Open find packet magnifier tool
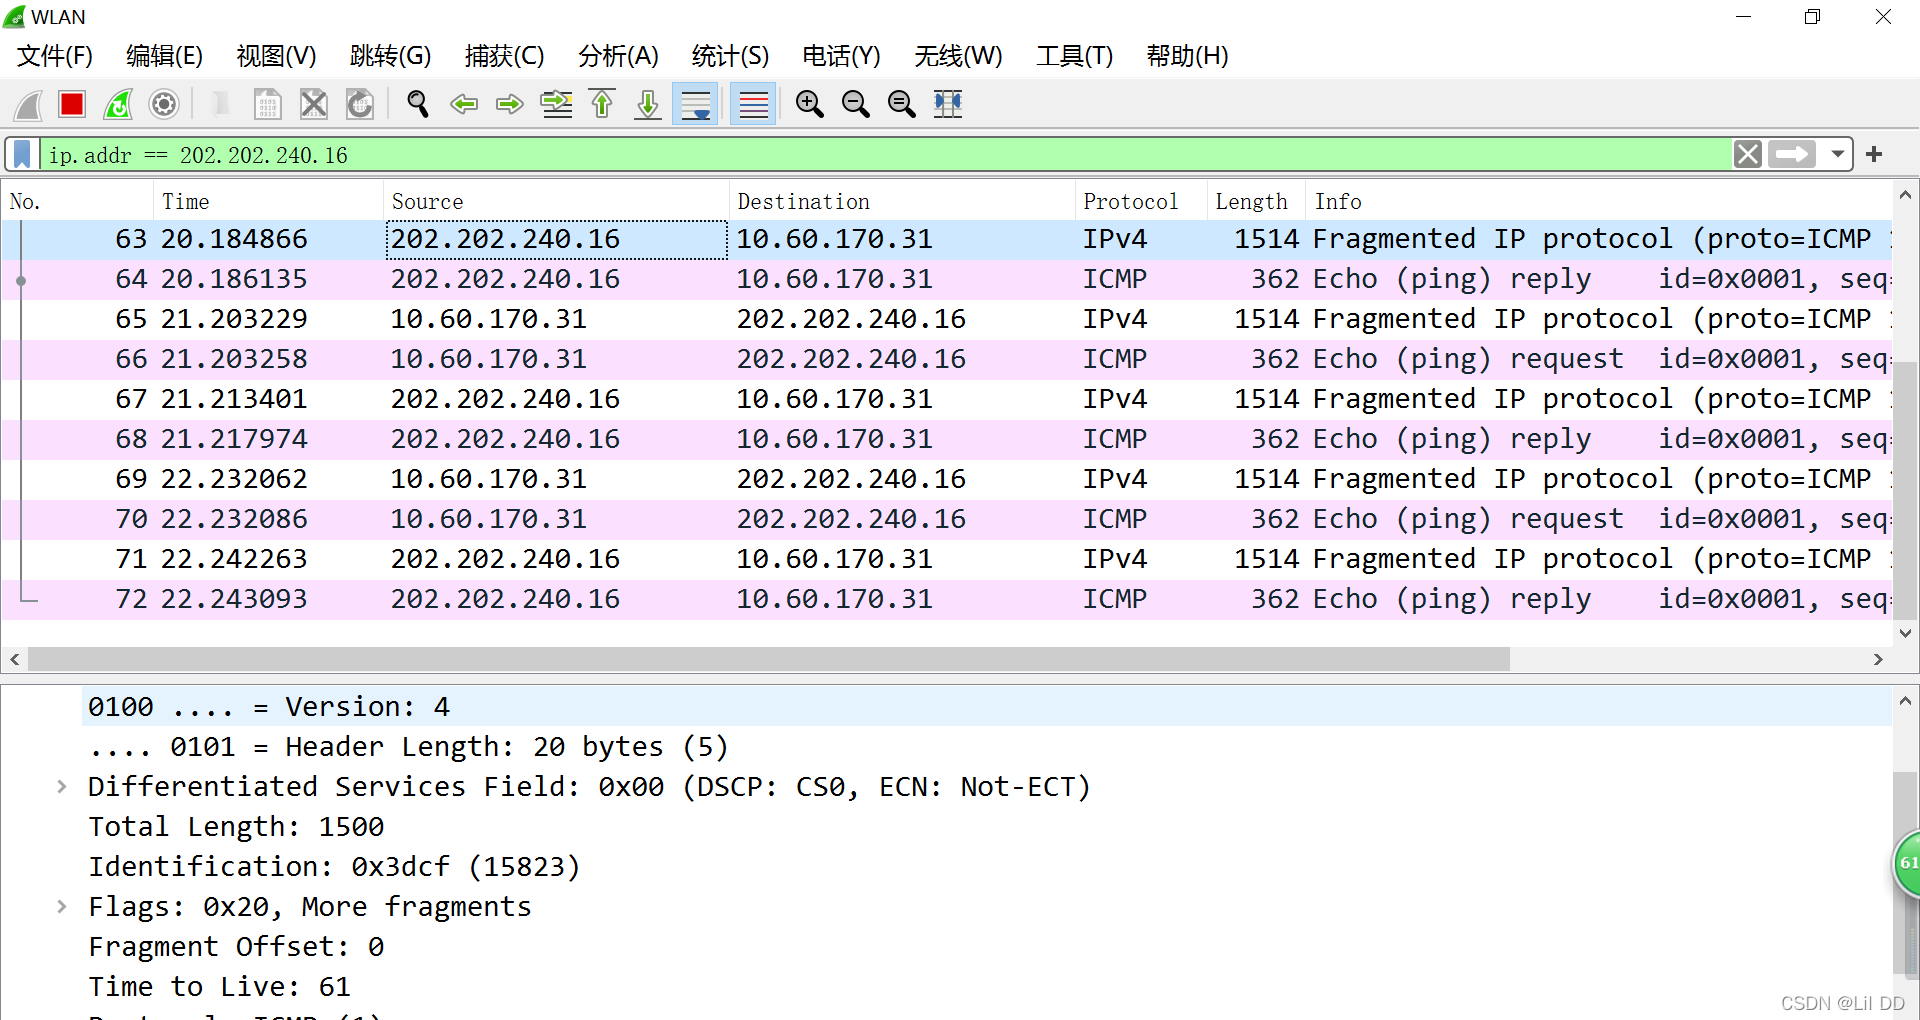The width and height of the screenshot is (1920, 1020). pos(418,104)
